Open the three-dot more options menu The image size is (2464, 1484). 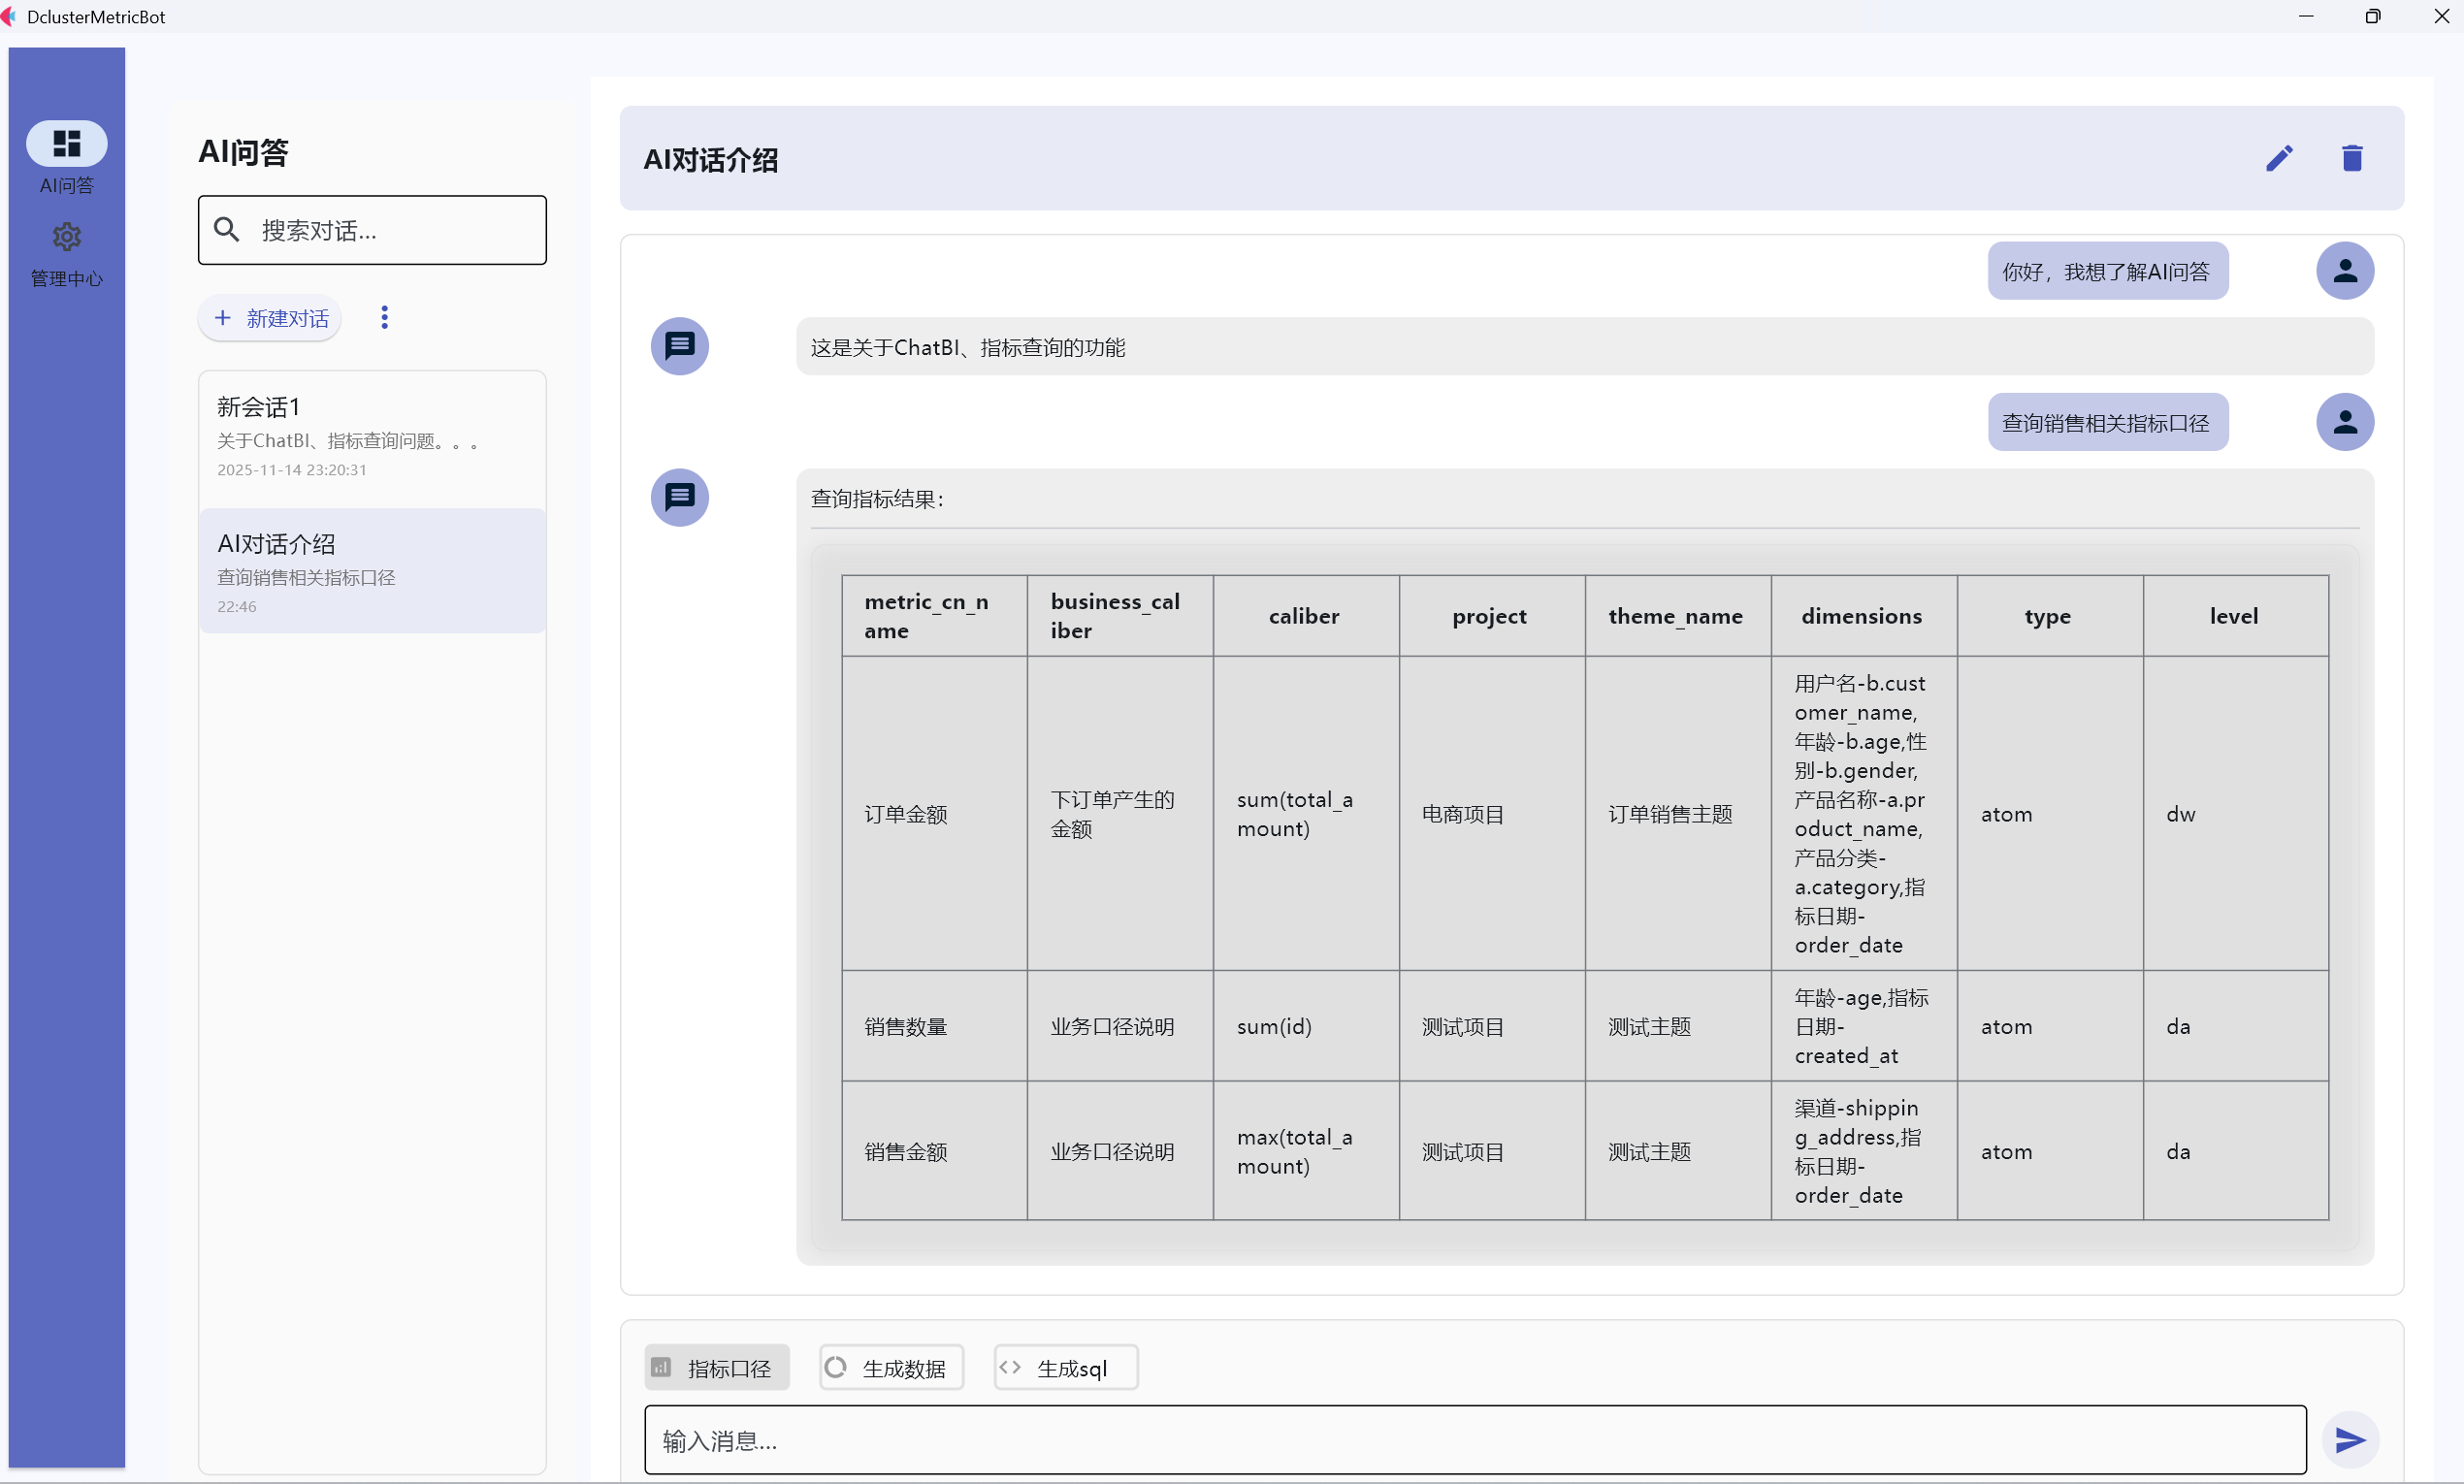point(385,318)
